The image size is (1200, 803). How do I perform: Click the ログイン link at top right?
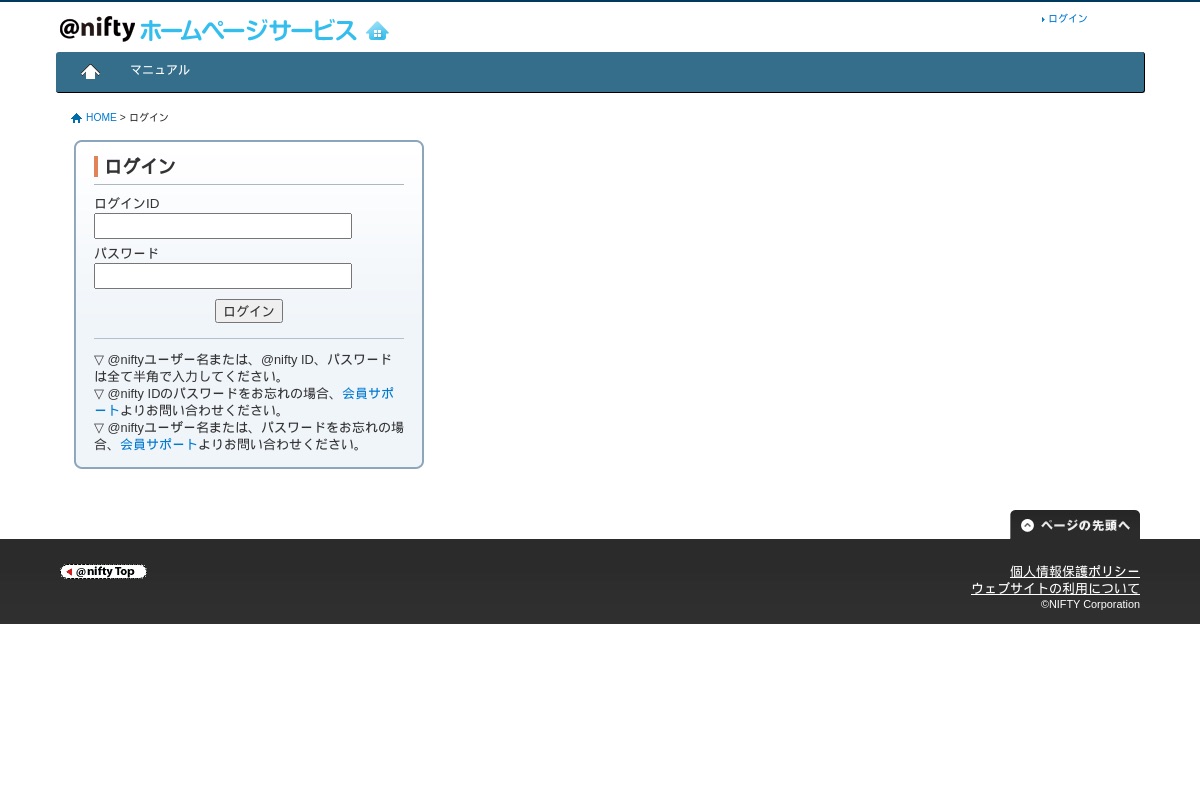(1067, 19)
